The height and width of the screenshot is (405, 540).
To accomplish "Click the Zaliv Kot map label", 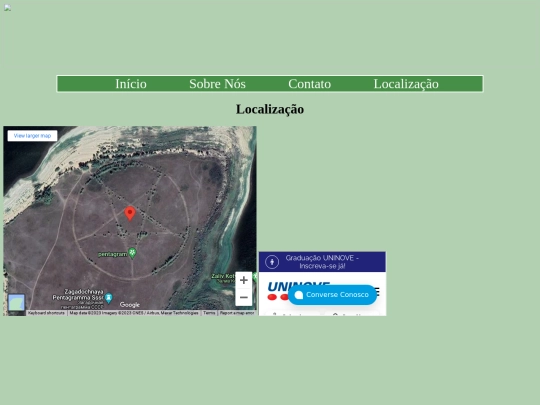I will pos(222,276).
